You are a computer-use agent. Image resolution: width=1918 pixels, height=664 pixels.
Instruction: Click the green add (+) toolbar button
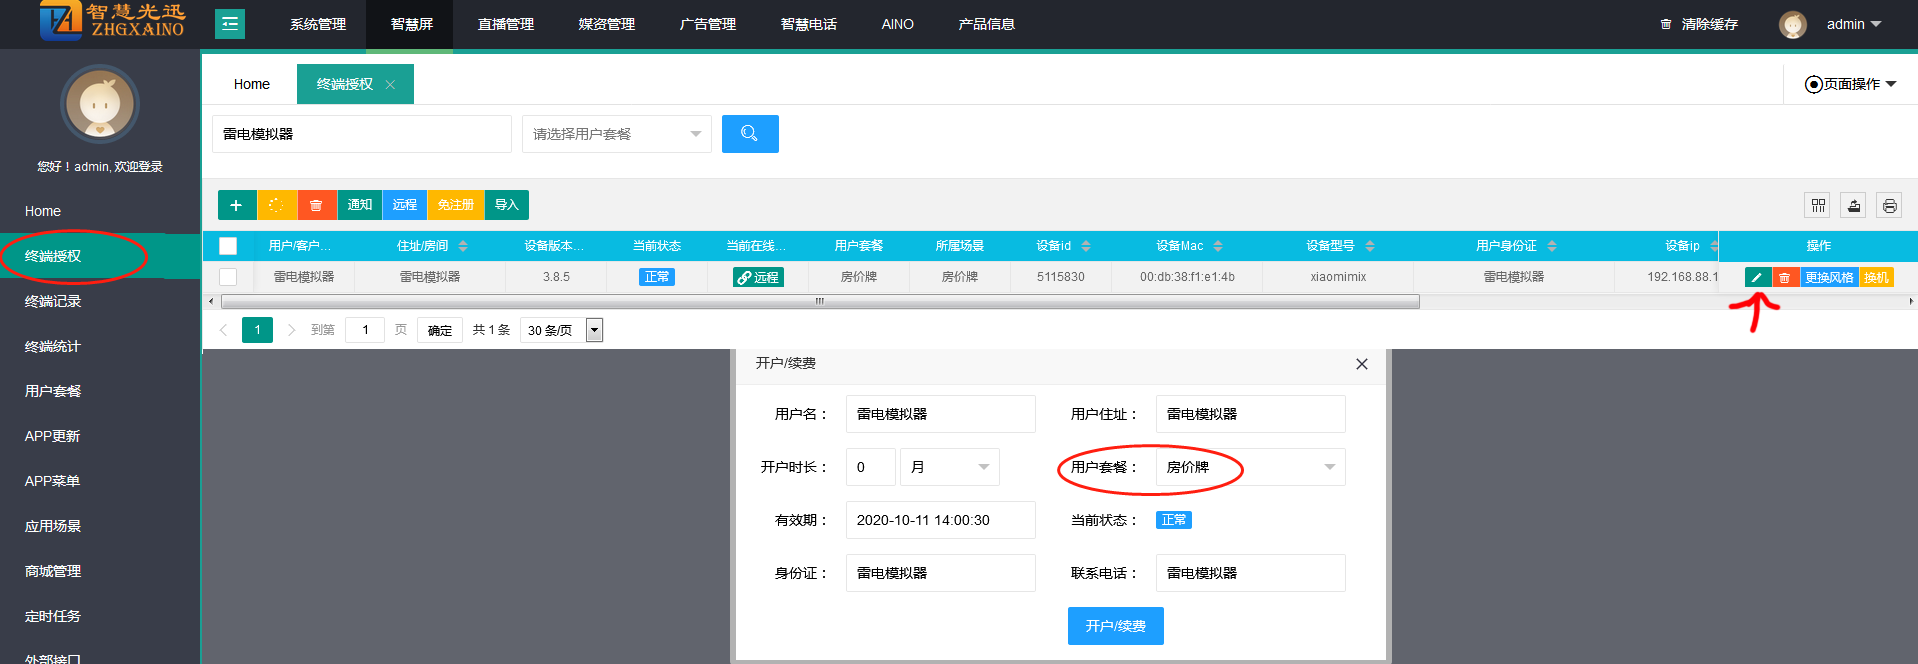[x=236, y=205]
